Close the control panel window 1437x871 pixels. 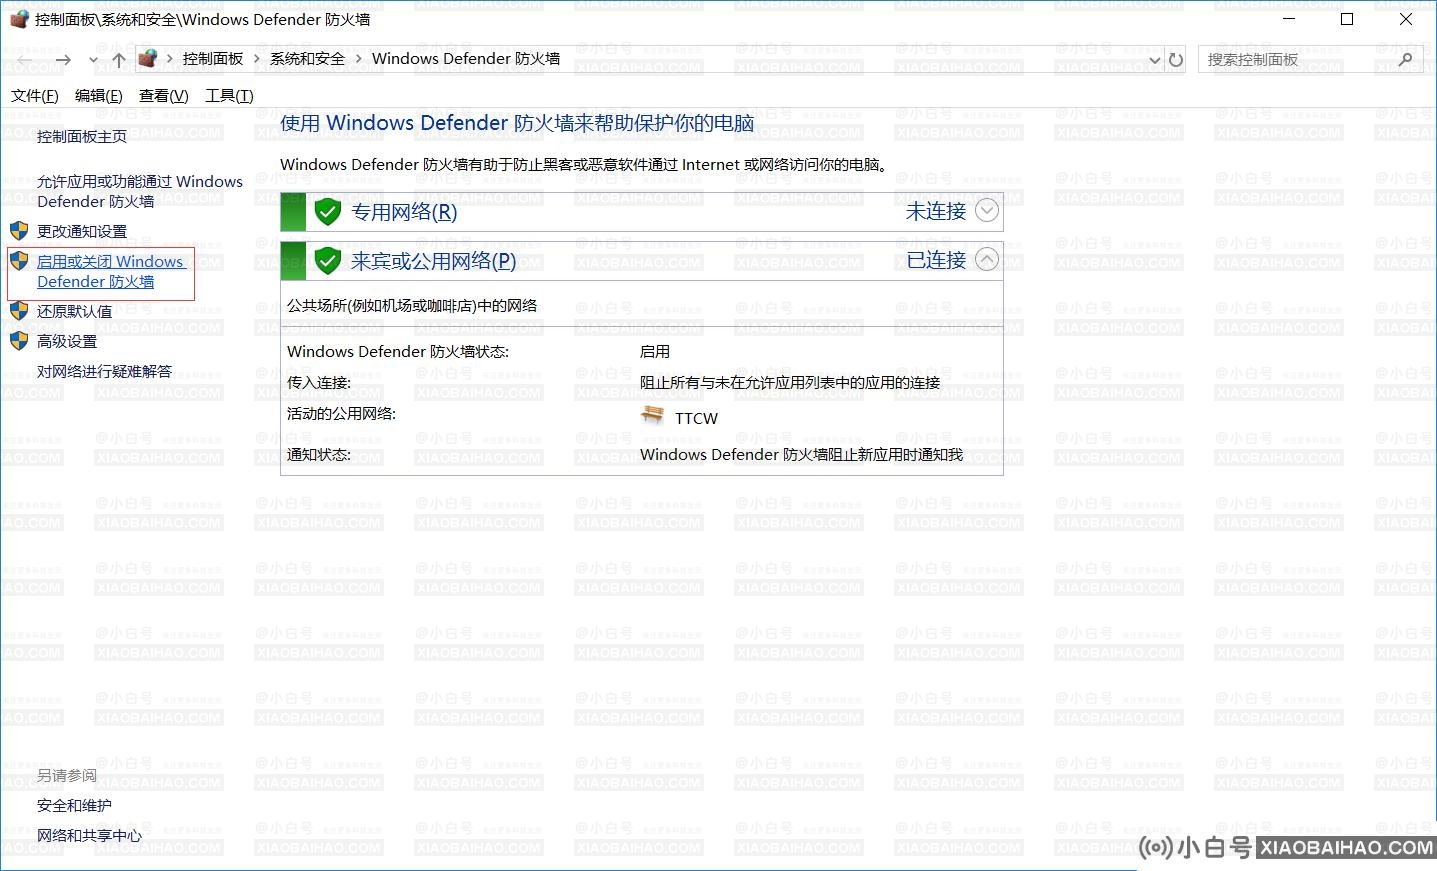pos(1405,19)
